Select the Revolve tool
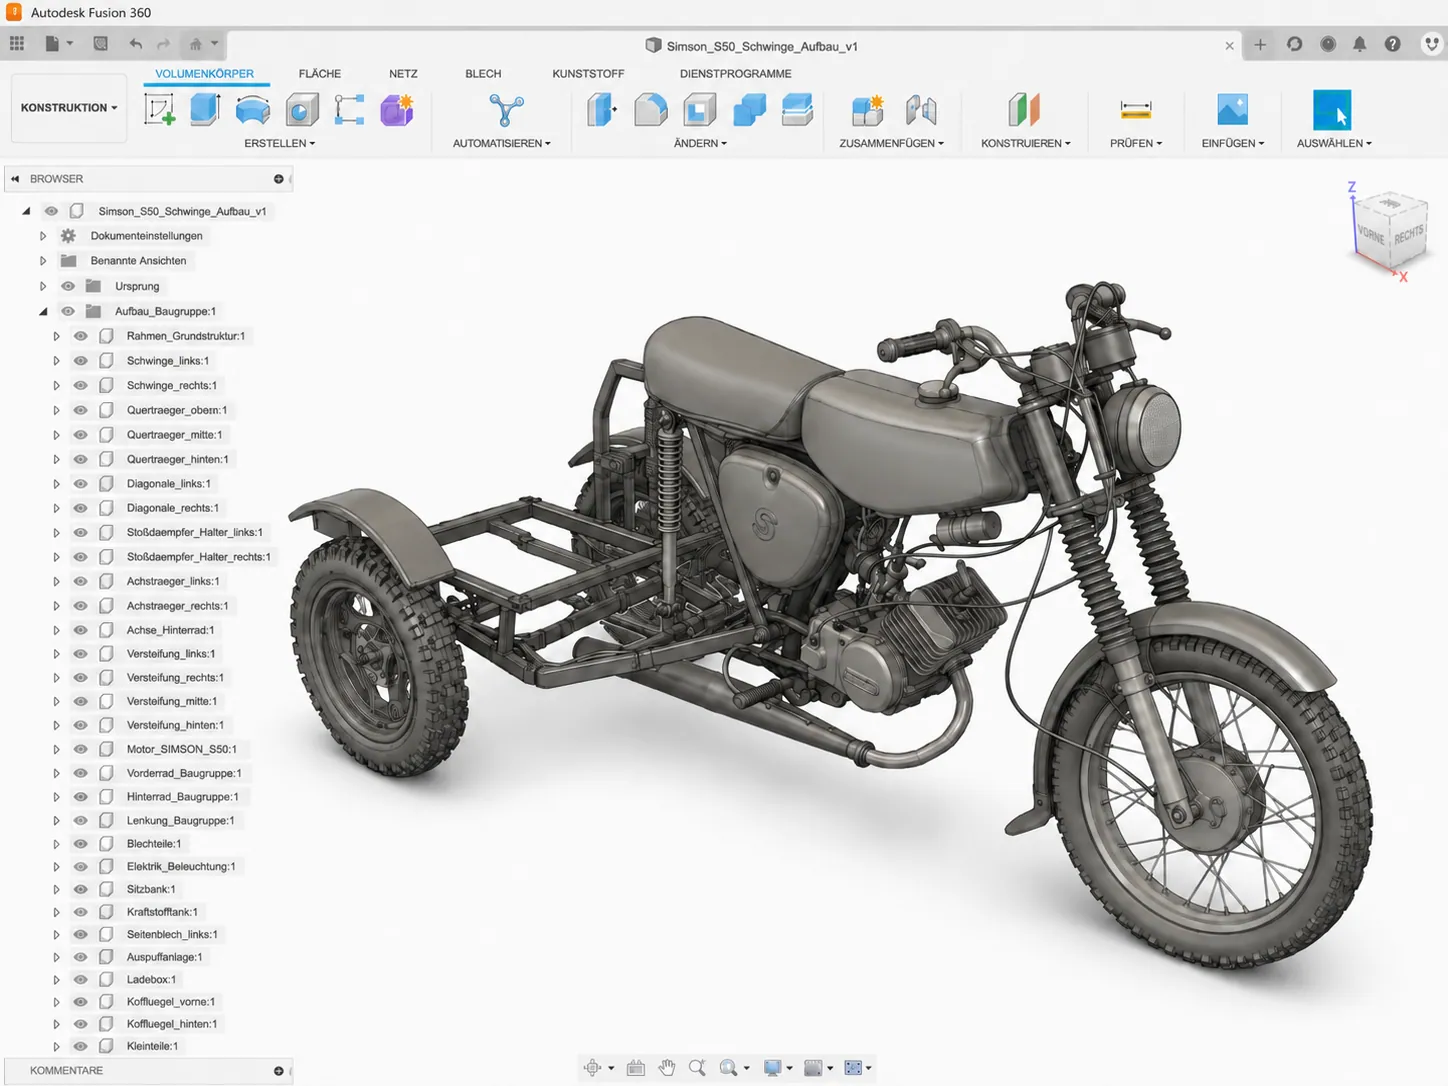 (253, 110)
